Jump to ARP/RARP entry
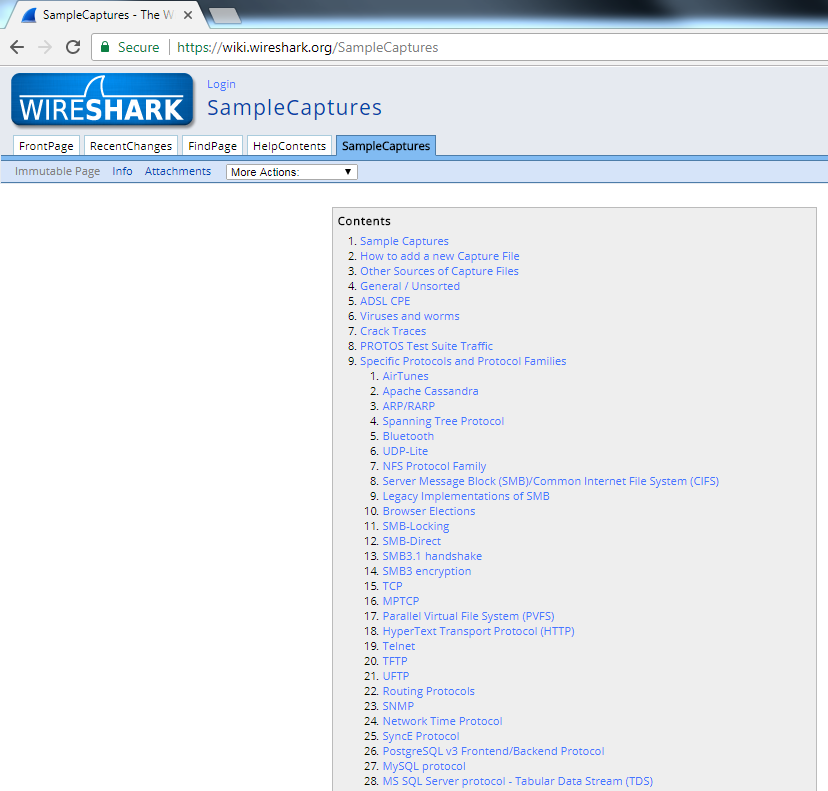This screenshot has width=828, height=791. click(409, 406)
